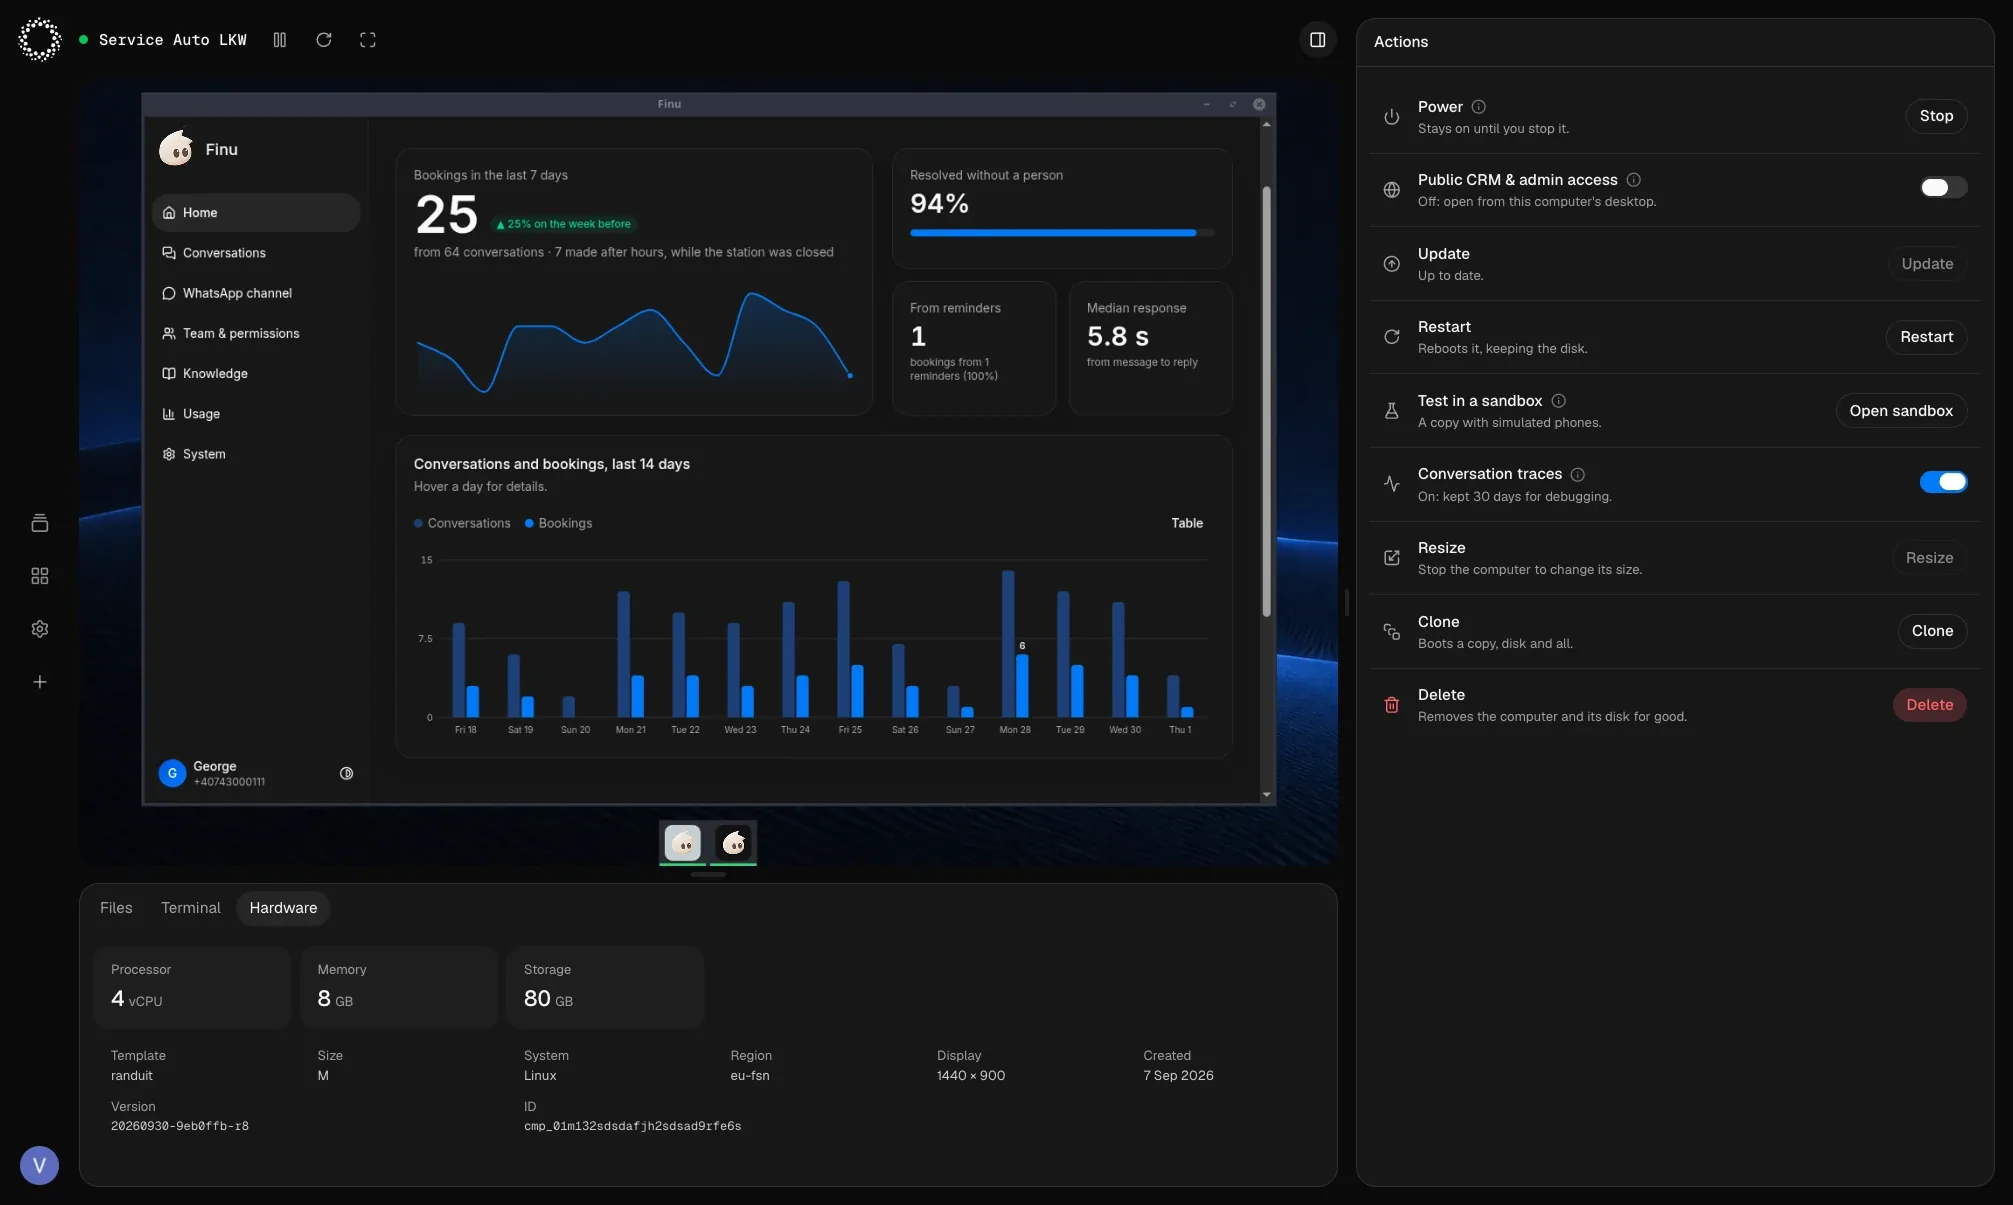Click info icon next to Test in a sandbox
The width and height of the screenshot is (2013, 1205).
1559,401
